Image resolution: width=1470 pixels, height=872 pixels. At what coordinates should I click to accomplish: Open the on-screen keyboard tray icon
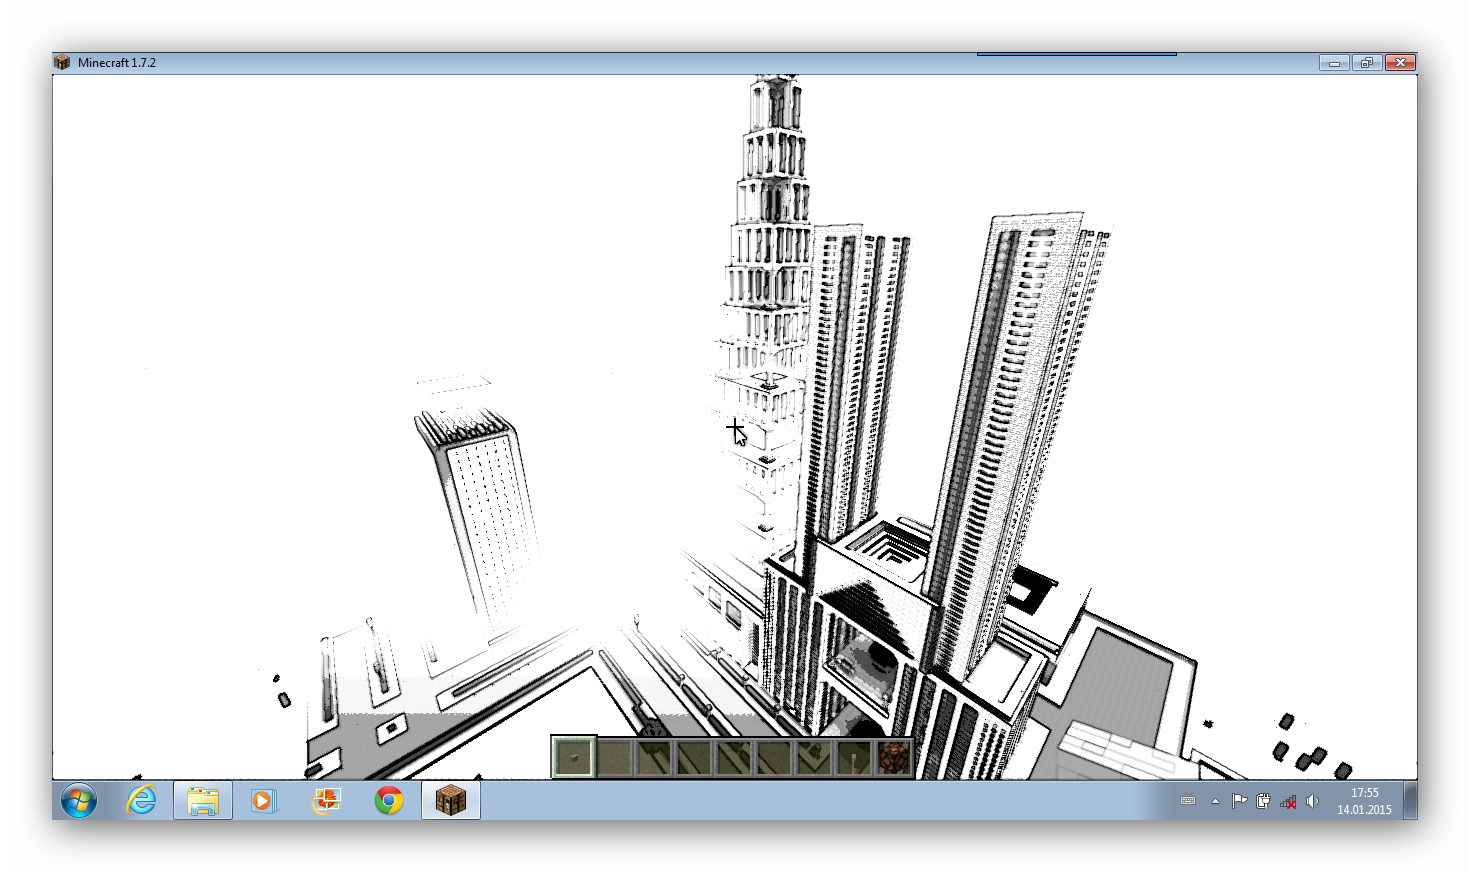[x=1188, y=800]
